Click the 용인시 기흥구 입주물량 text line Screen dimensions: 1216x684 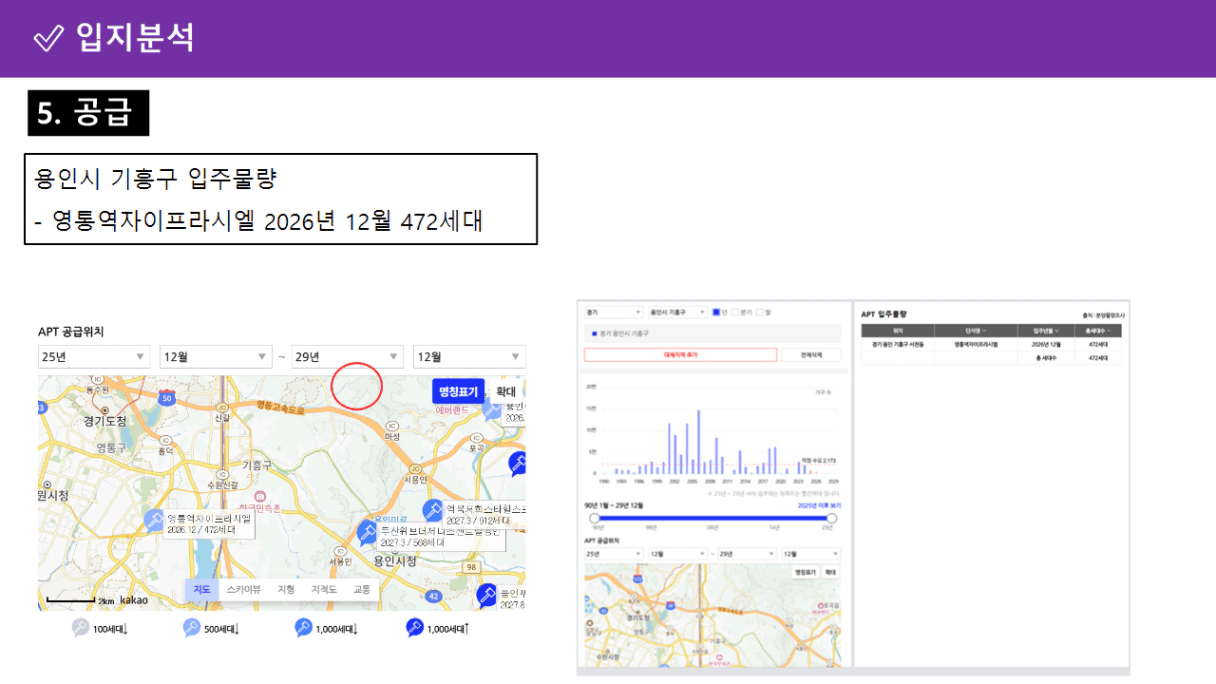click(155, 179)
